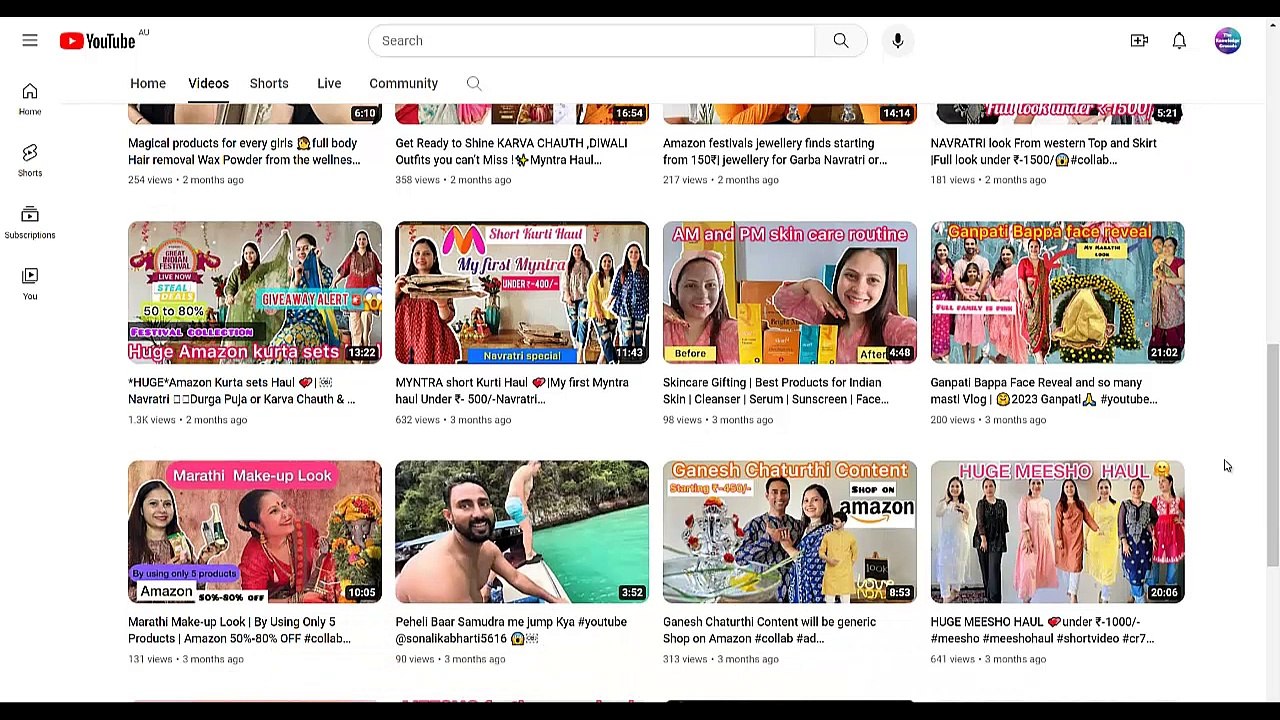
Task: Open Home in the left sidebar
Action: point(30,98)
